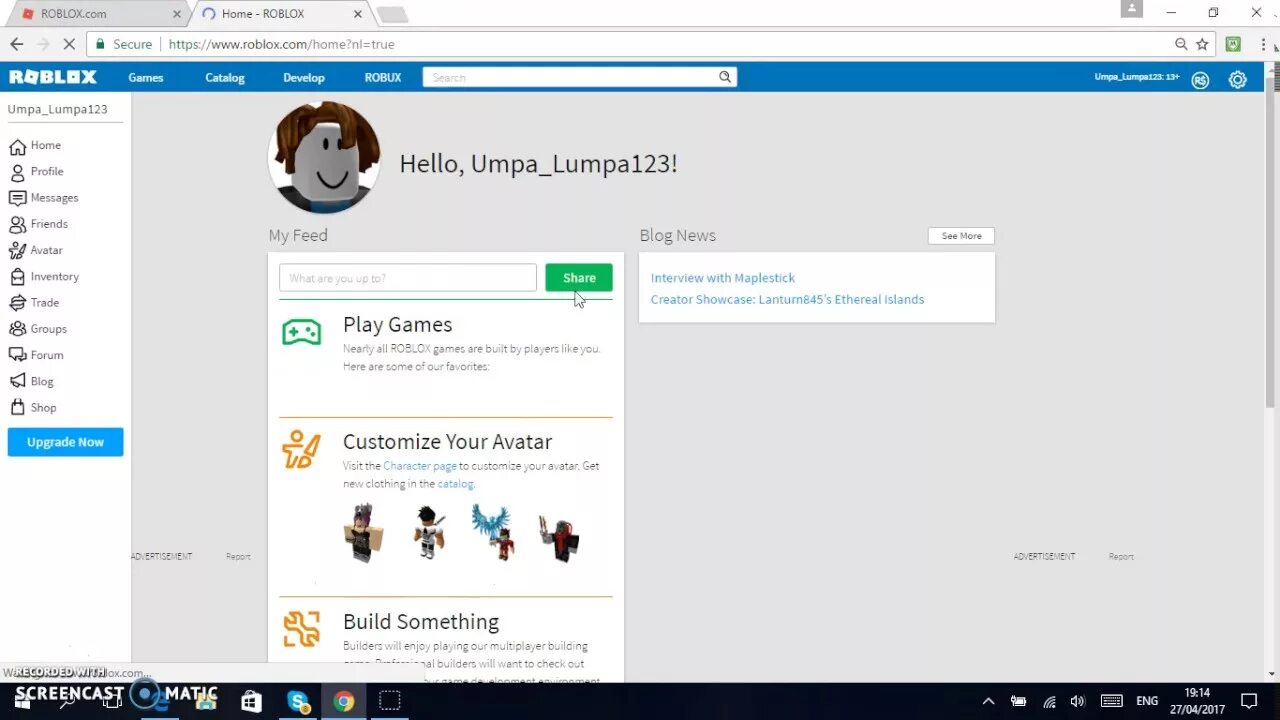Click the What are you up to field
The height and width of the screenshot is (720, 1280).
click(x=408, y=278)
